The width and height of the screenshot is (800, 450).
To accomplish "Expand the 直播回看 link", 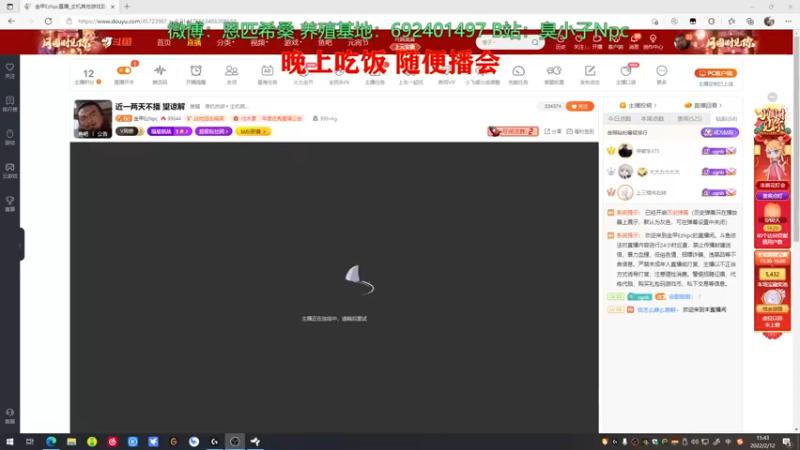I will tap(703, 105).
